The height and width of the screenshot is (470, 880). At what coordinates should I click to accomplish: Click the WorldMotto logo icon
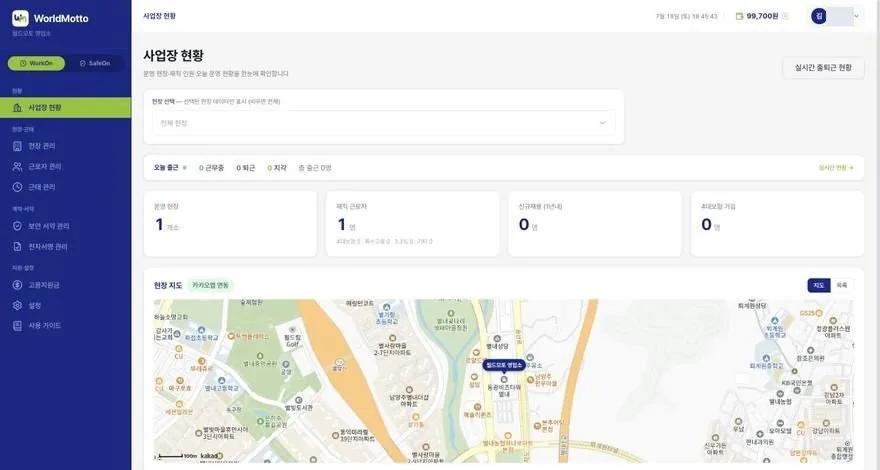[20, 18]
